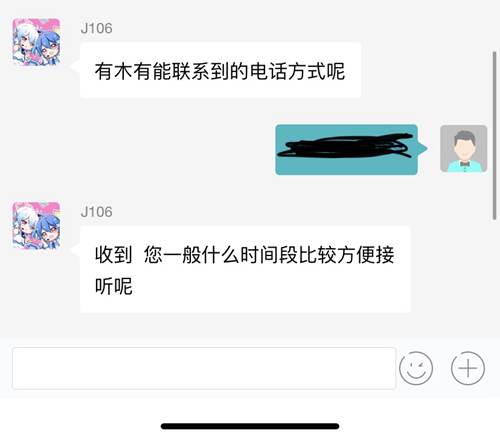Tap empty space left of the teal bubble
The image size is (500, 439).
click(x=137, y=149)
